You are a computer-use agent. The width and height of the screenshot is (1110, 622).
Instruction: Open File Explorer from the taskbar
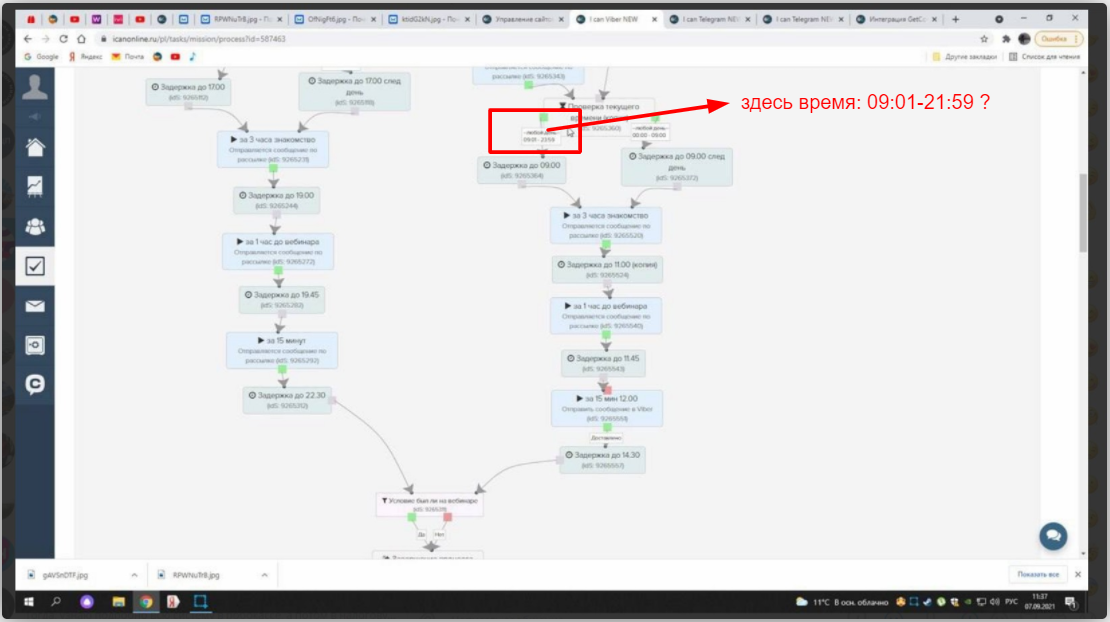pos(118,601)
